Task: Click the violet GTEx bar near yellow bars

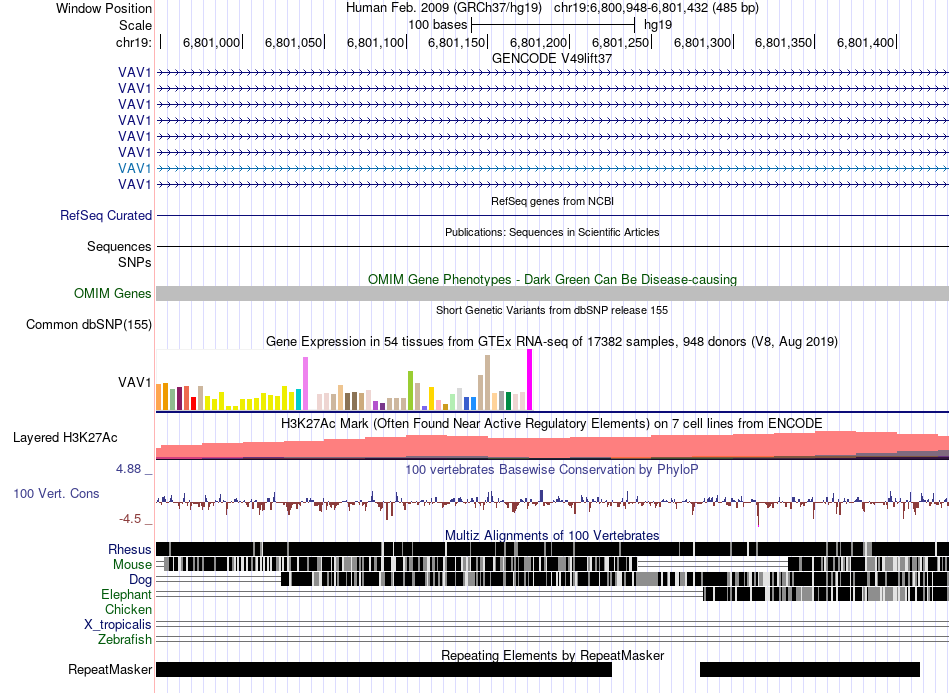Action: click(x=305, y=383)
